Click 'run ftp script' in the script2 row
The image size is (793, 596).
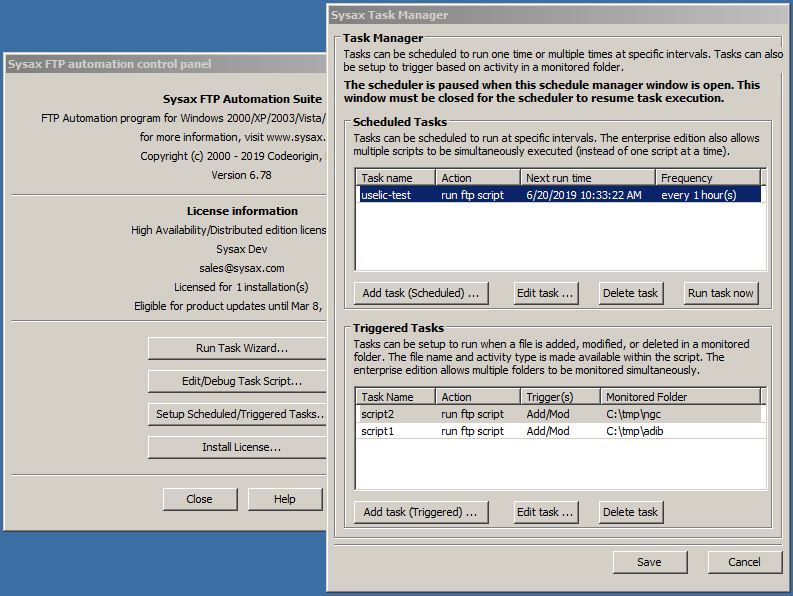coord(472,414)
